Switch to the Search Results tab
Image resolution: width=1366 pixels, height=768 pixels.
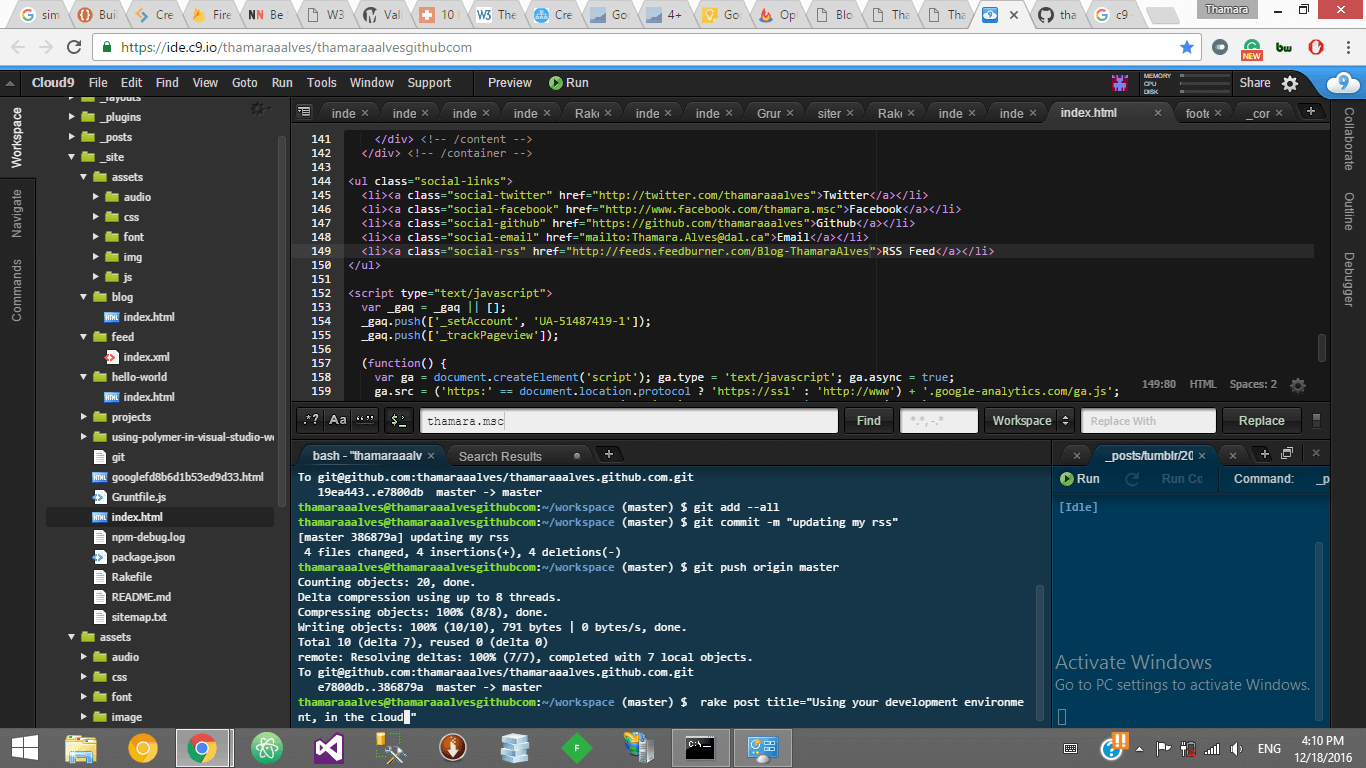500,456
